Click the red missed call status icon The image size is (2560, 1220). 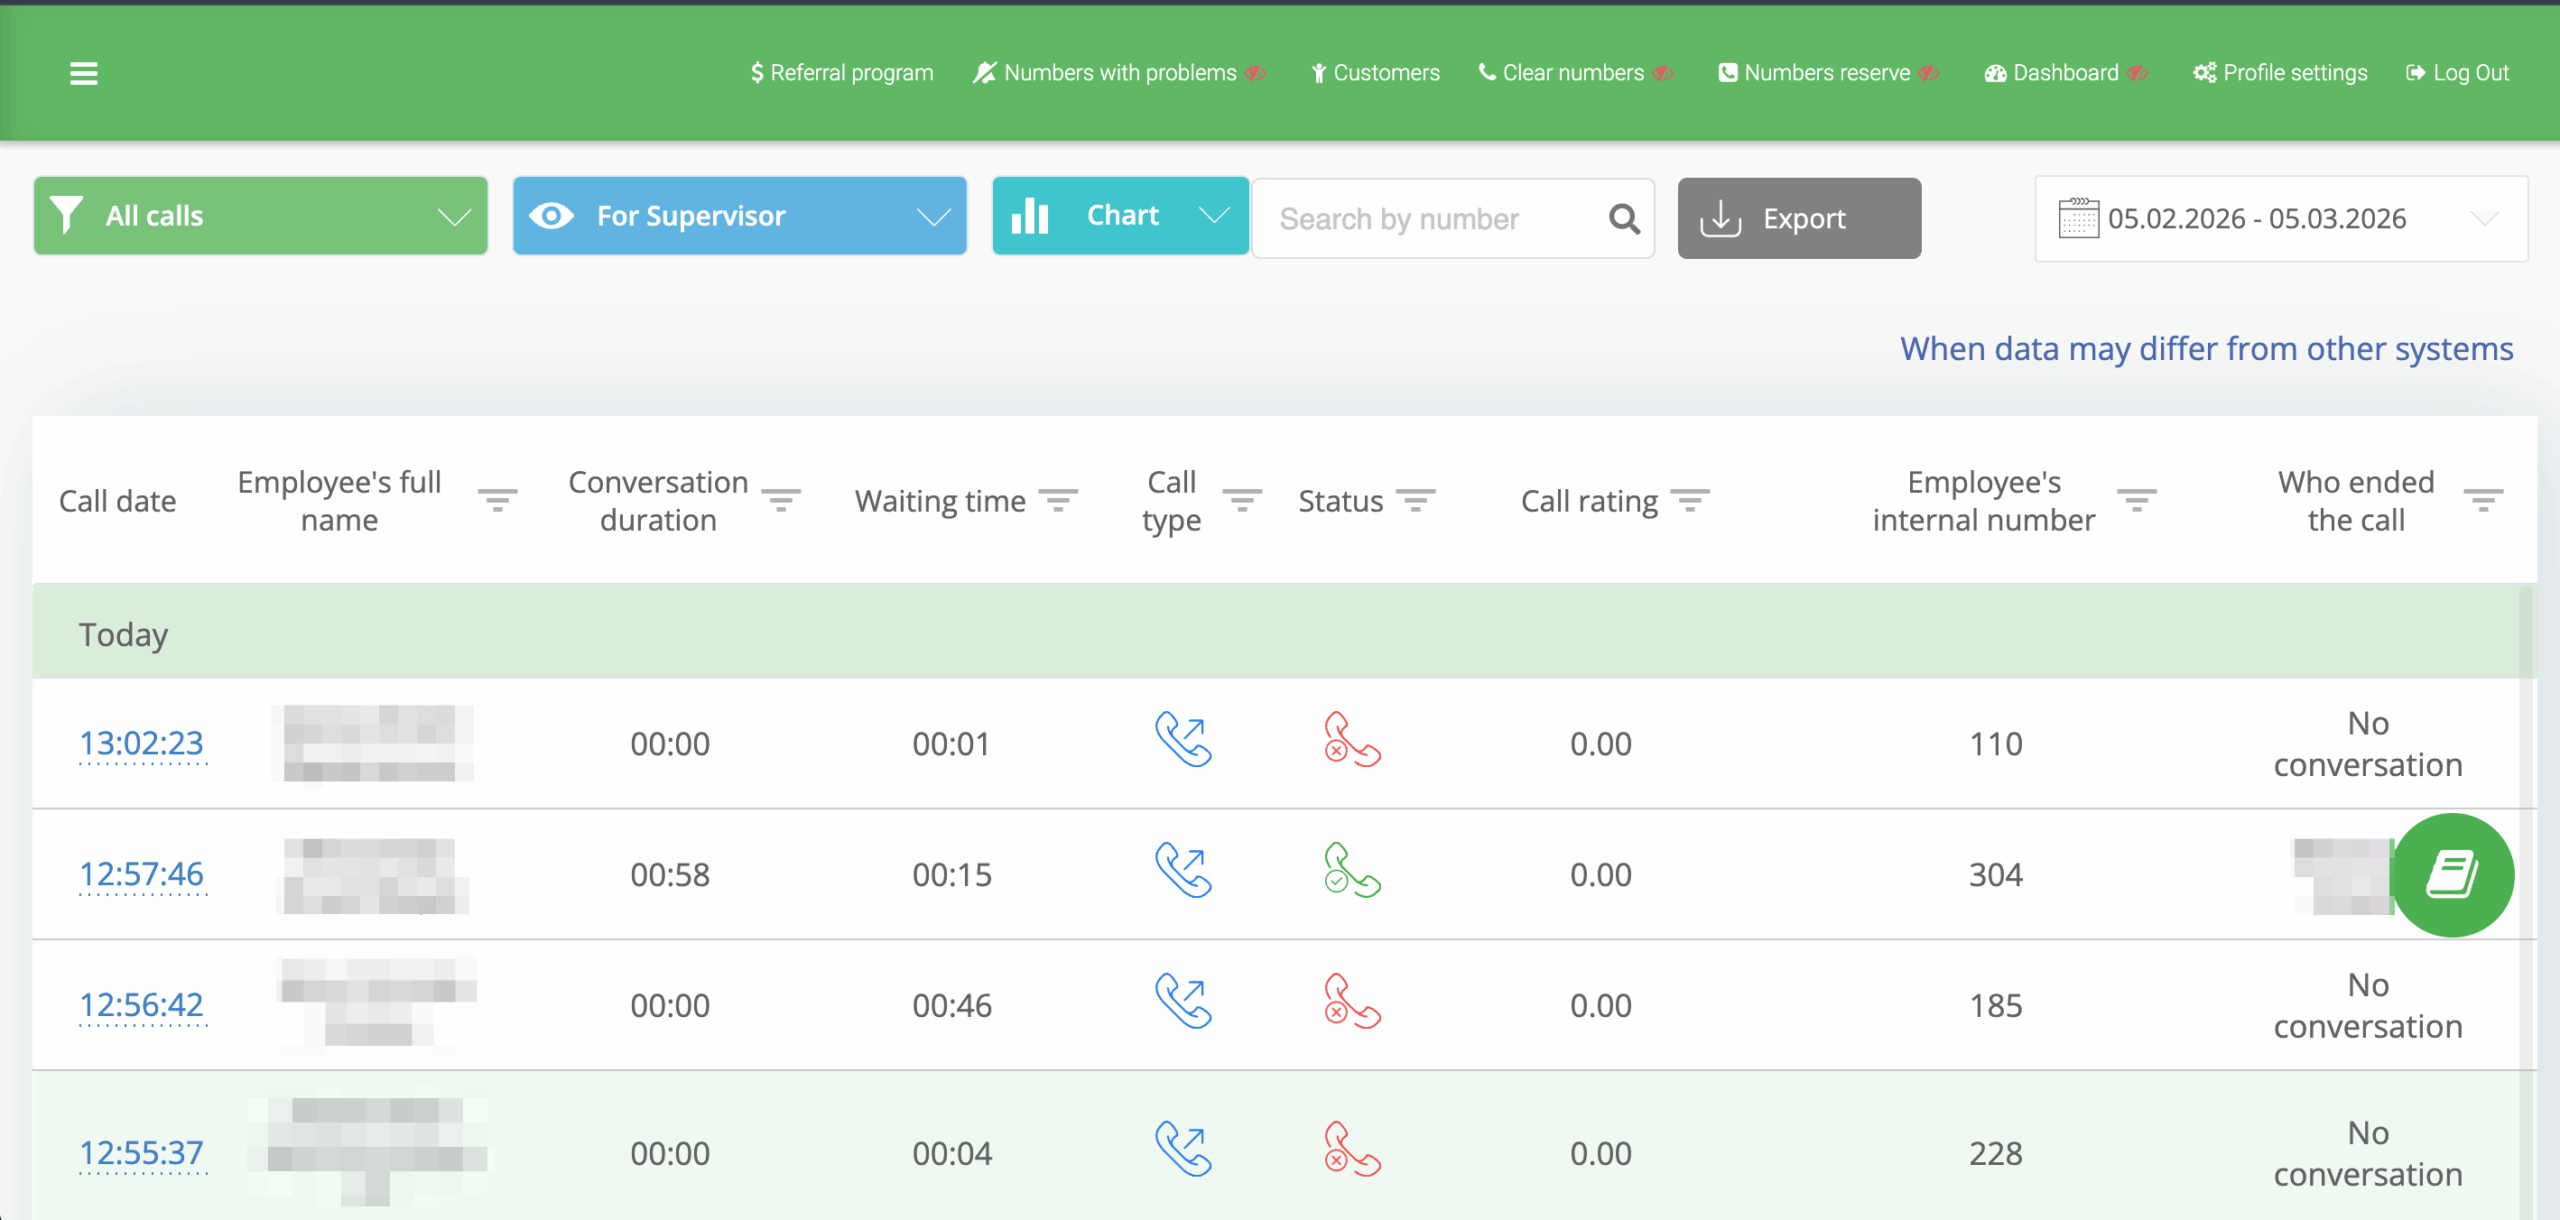pyautogui.click(x=1354, y=742)
